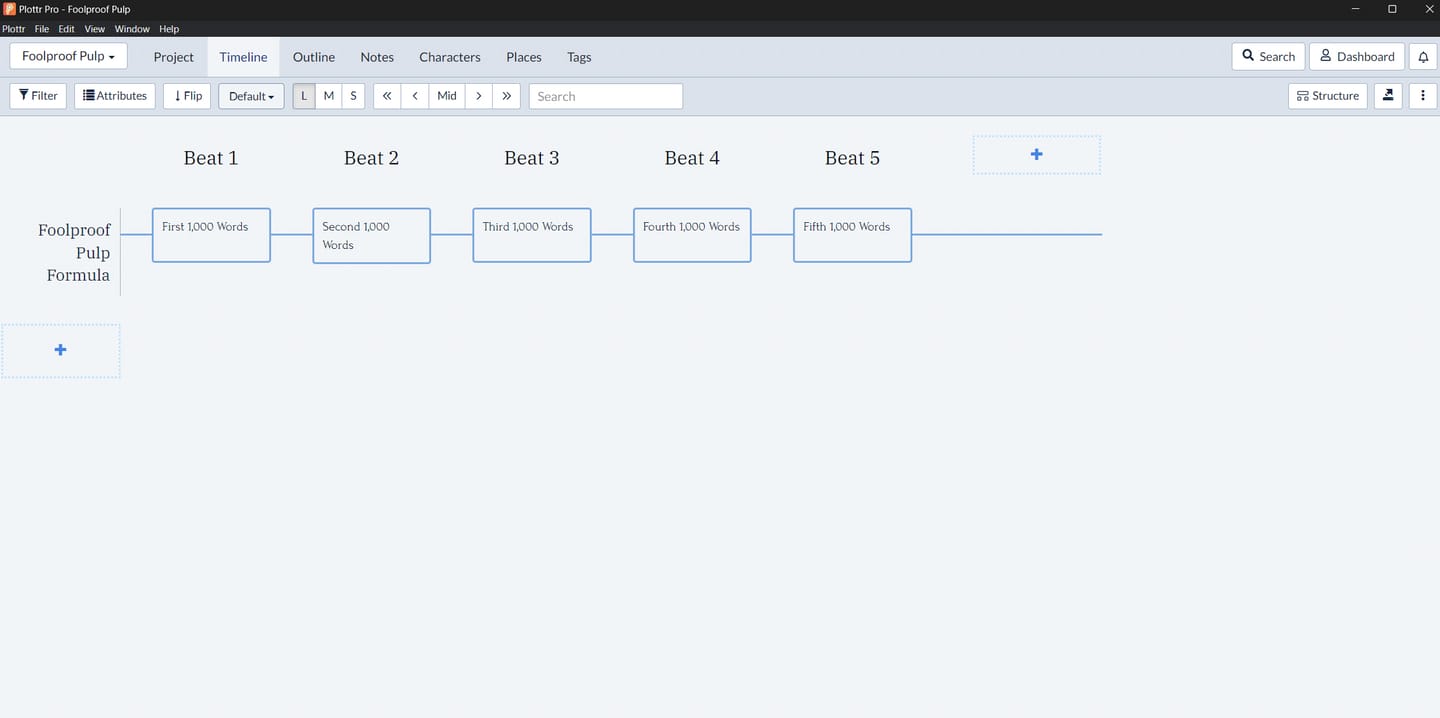The image size is (1440, 718).
Task: Click the timeline Search input field
Action: tap(605, 96)
